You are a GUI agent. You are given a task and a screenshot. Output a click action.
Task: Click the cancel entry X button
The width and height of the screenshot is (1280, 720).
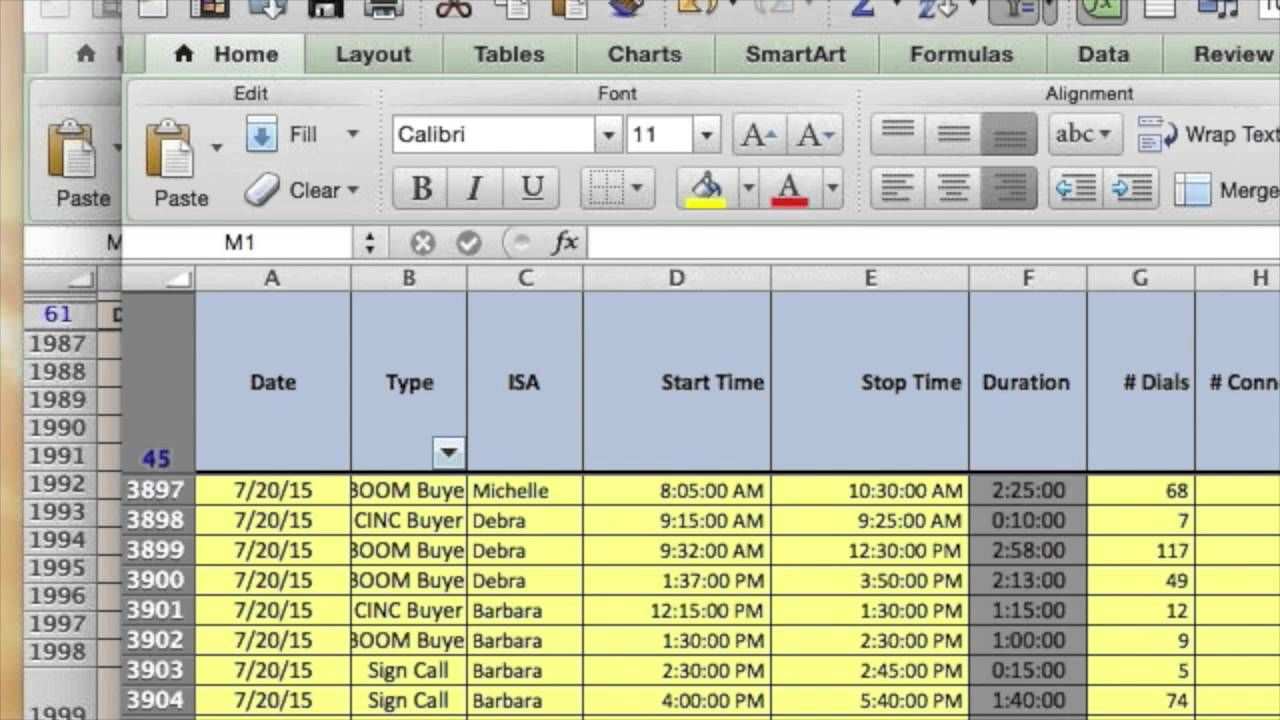tap(422, 243)
